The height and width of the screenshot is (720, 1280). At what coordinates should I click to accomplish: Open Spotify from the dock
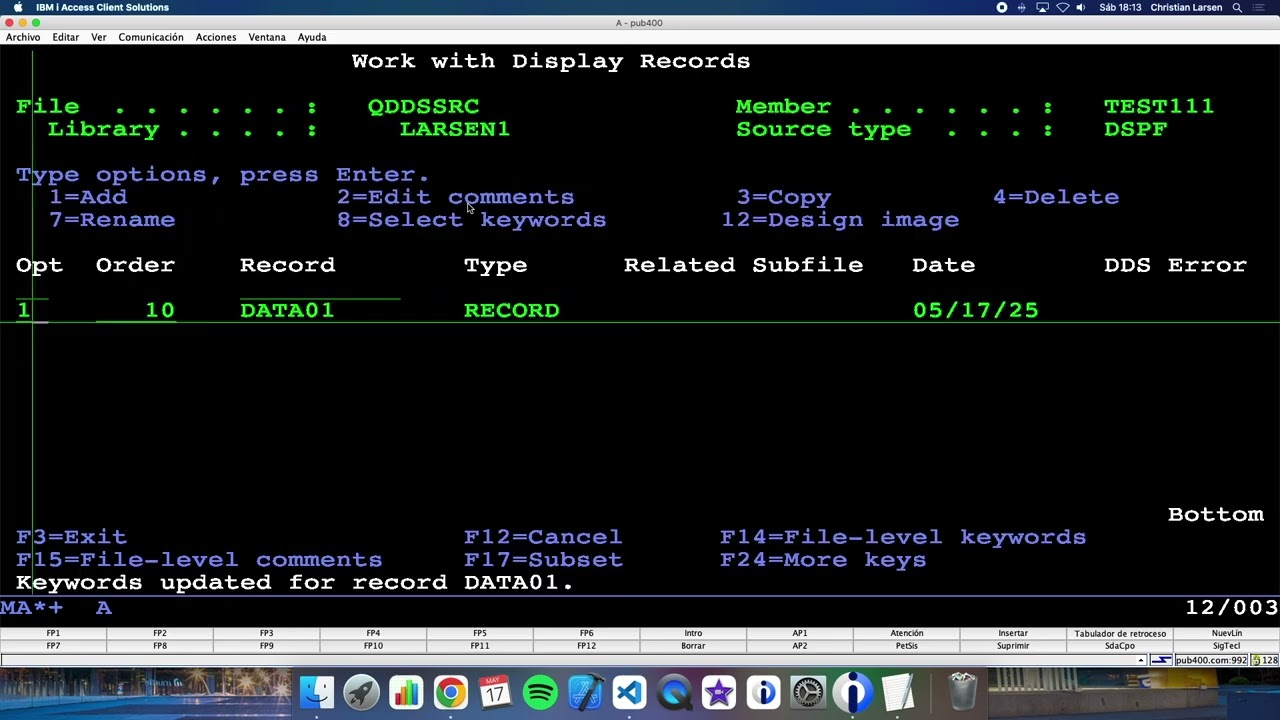click(x=540, y=692)
